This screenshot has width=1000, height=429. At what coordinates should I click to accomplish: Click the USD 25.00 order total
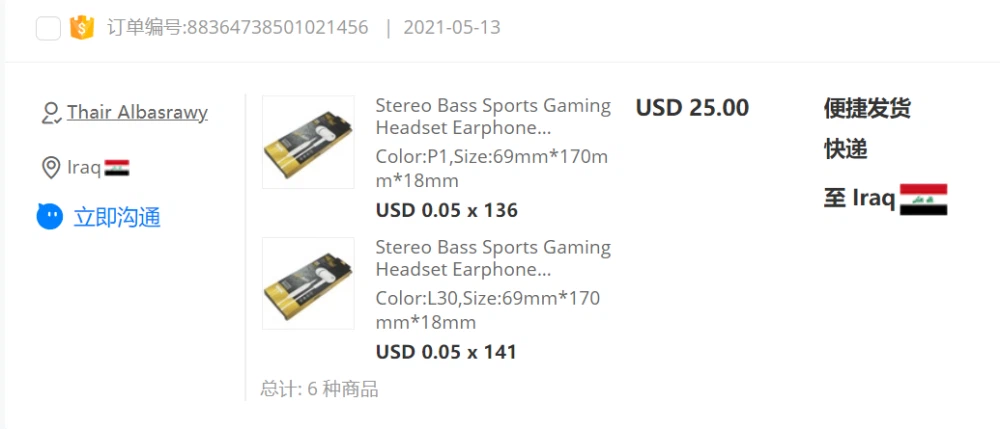pos(692,108)
